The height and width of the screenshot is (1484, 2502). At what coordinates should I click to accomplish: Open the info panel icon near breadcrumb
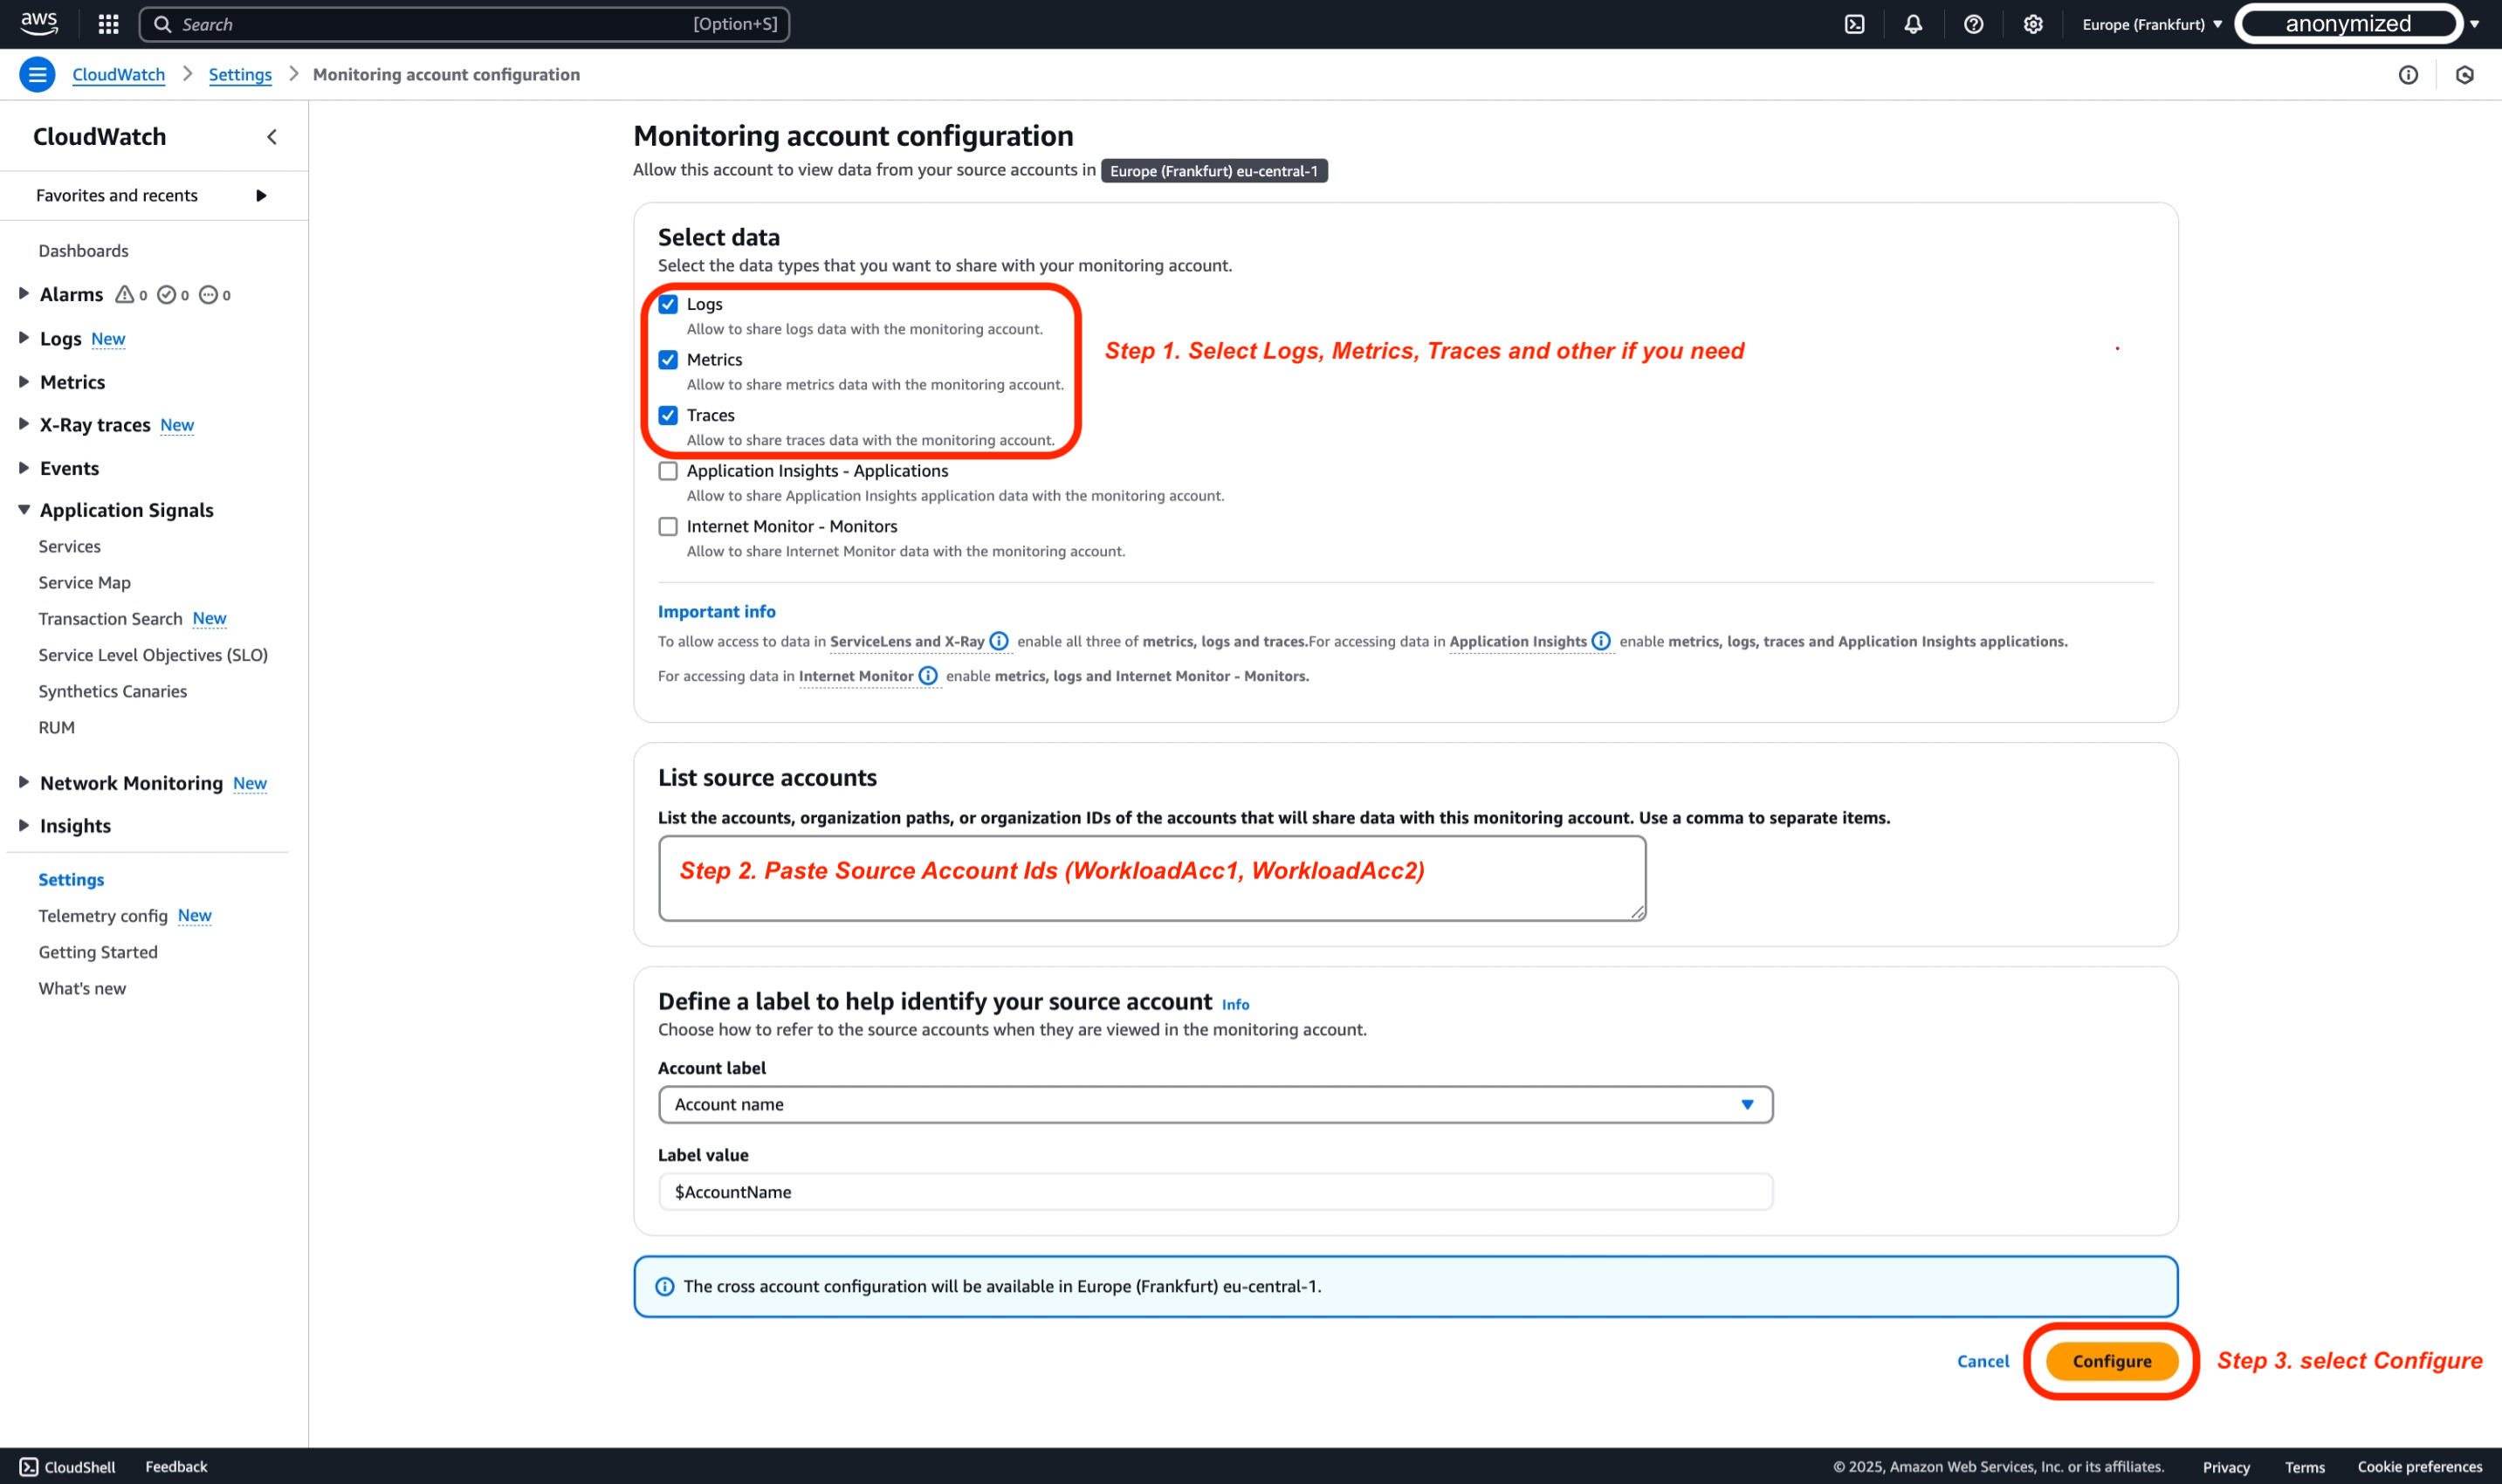pos(2408,75)
